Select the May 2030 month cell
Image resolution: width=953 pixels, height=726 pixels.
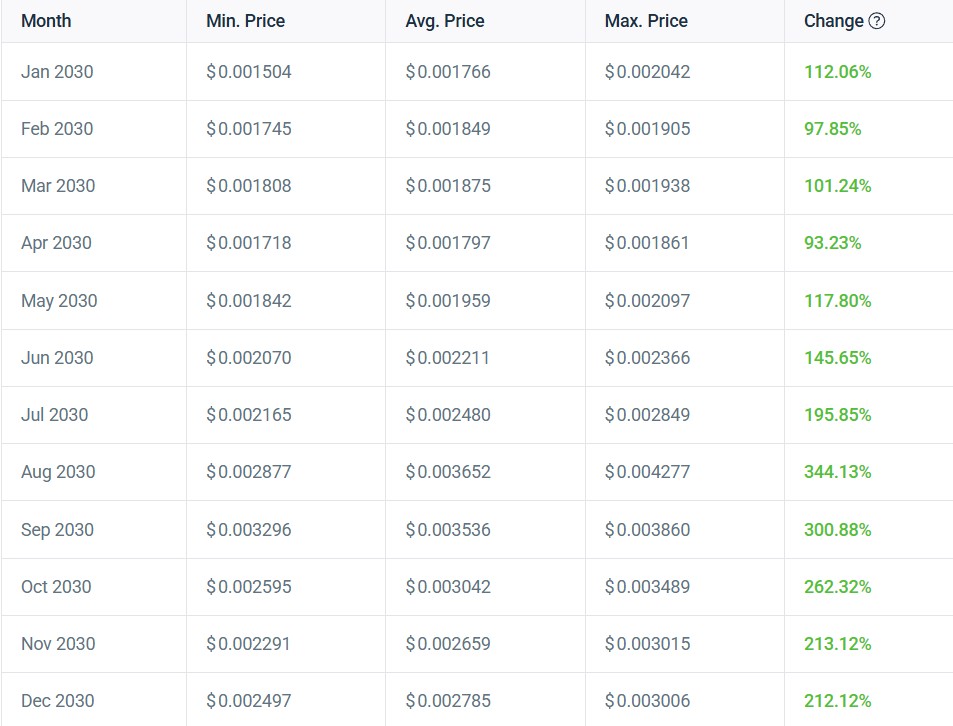59,301
